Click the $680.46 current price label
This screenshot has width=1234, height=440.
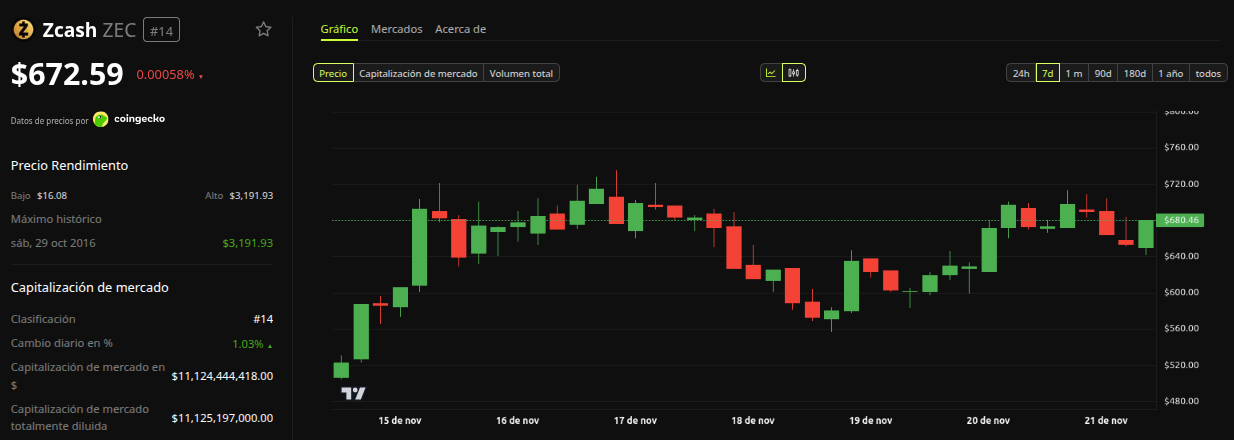[1182, 220]
